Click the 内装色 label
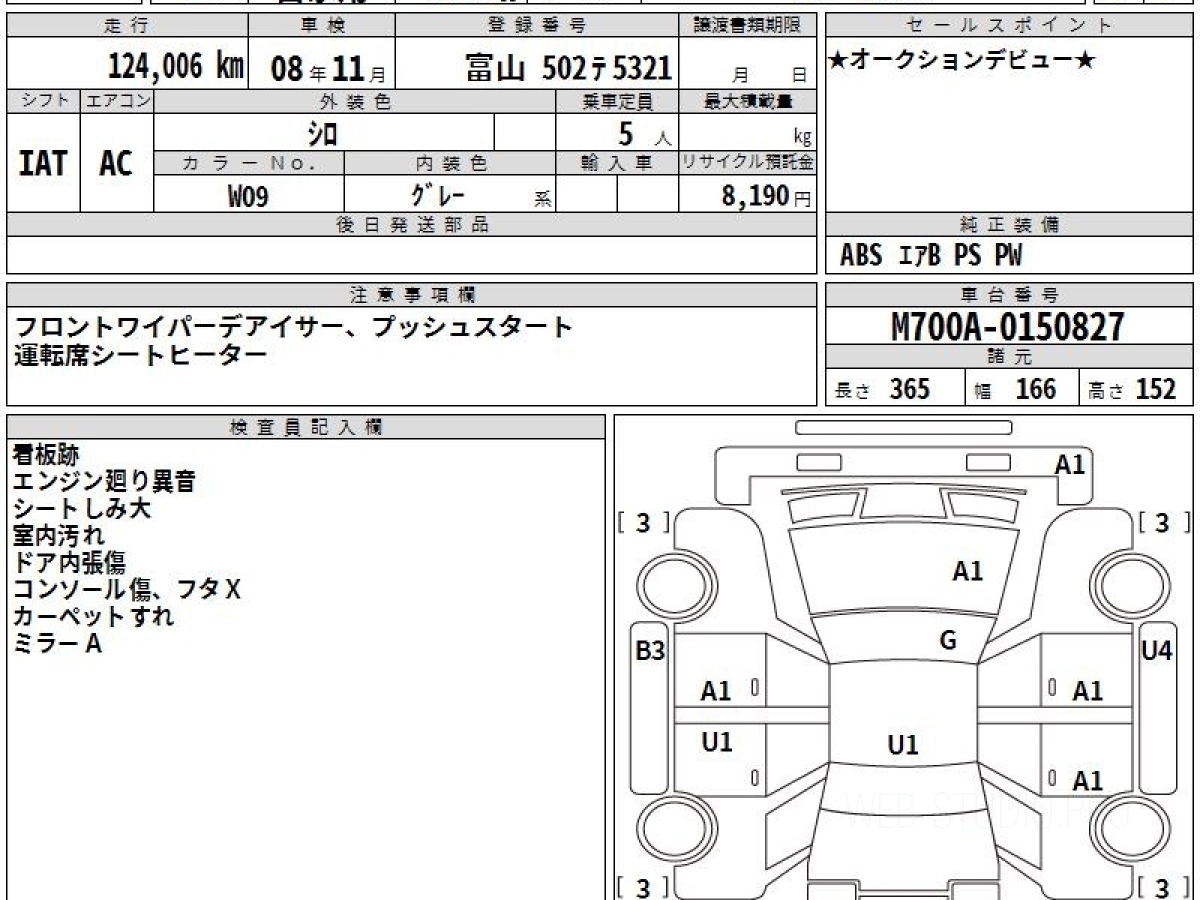This screenshot has height=900, width=1200. pyautogui.click(x=450, y=163)
